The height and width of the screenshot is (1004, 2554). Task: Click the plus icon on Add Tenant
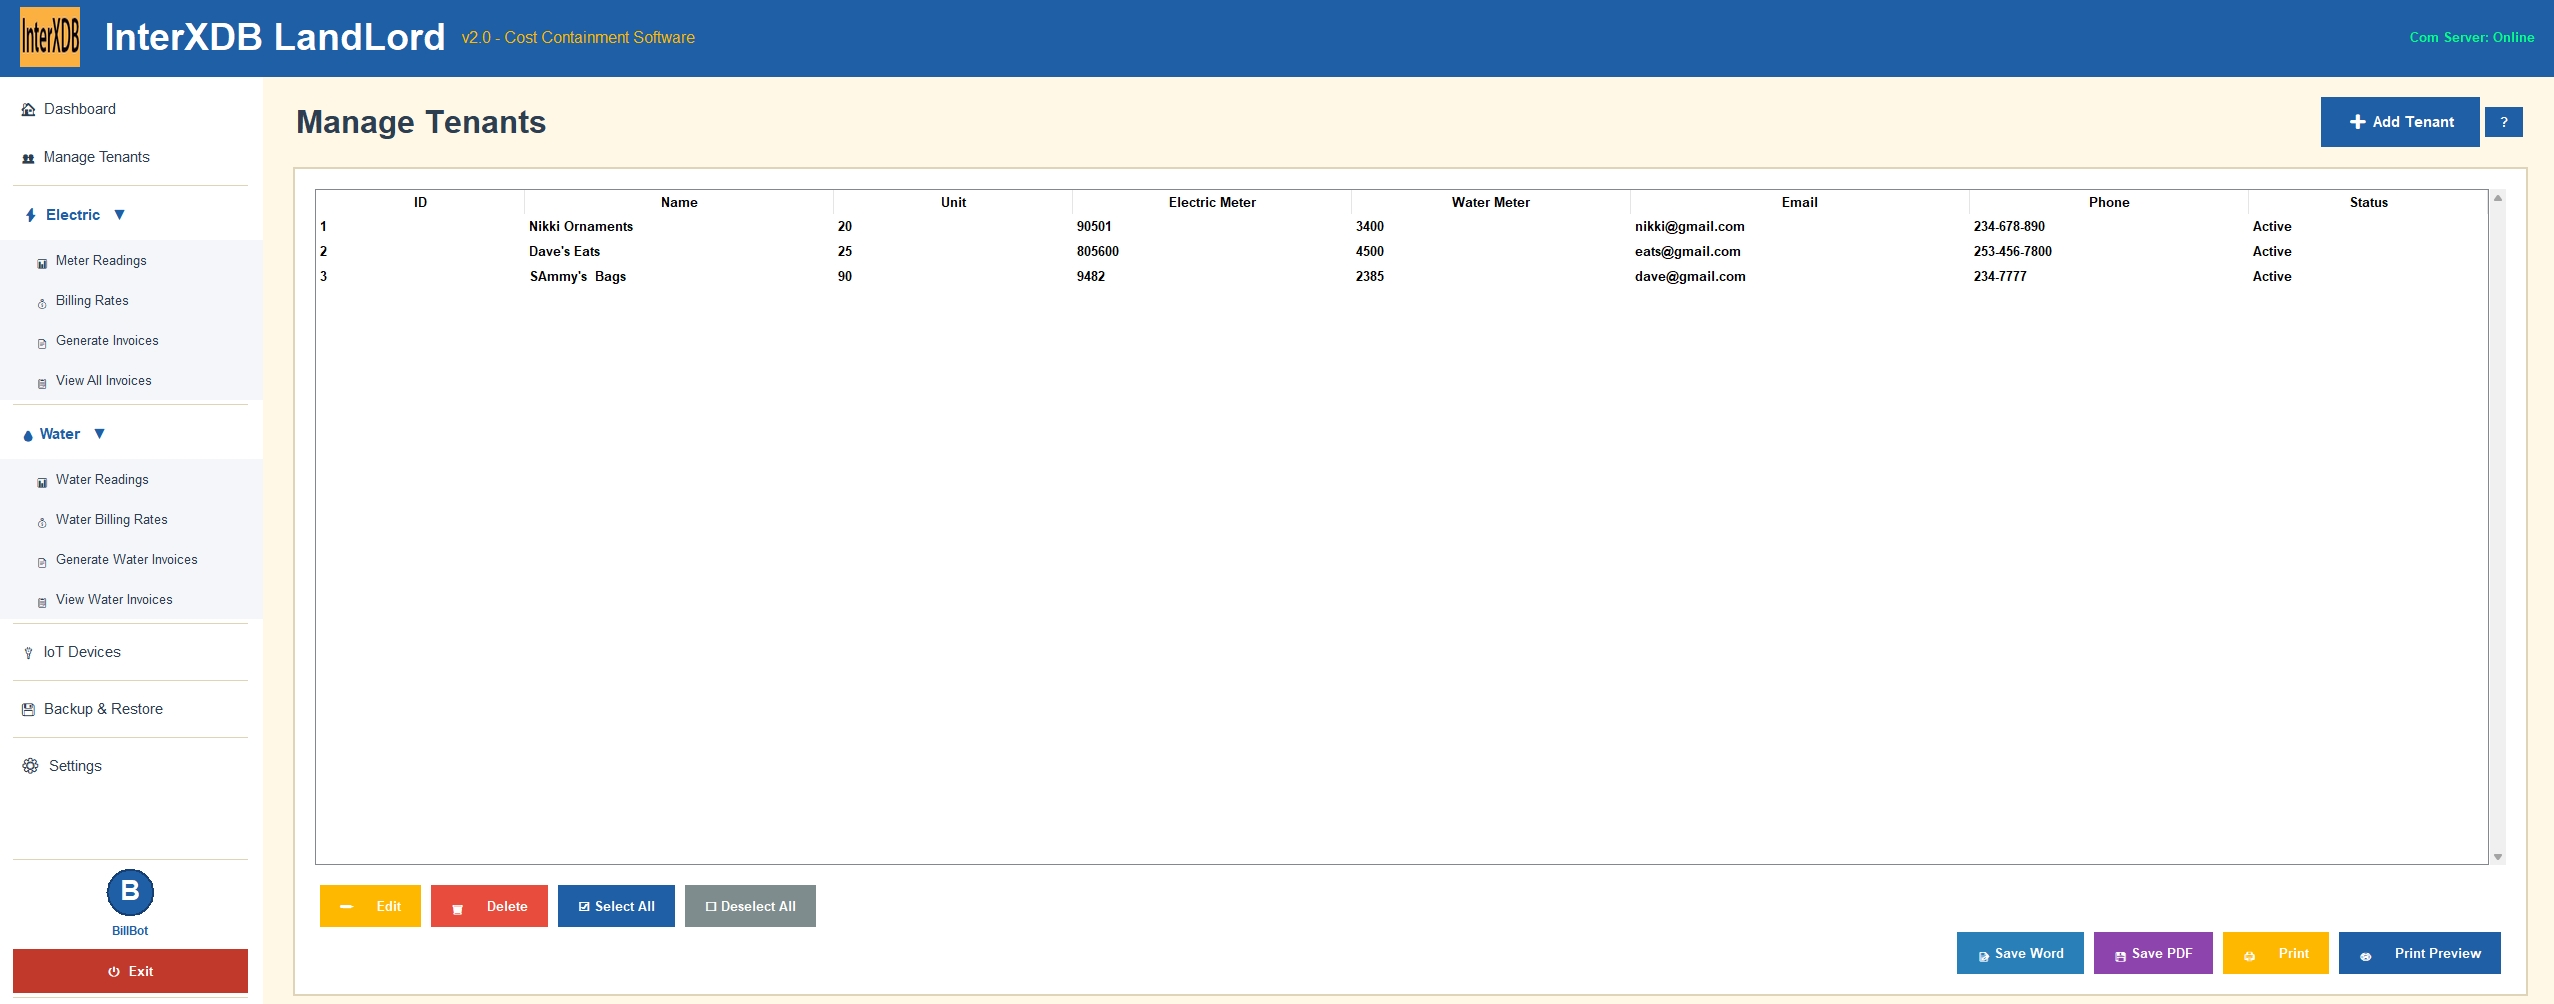tap(2357, 122)
